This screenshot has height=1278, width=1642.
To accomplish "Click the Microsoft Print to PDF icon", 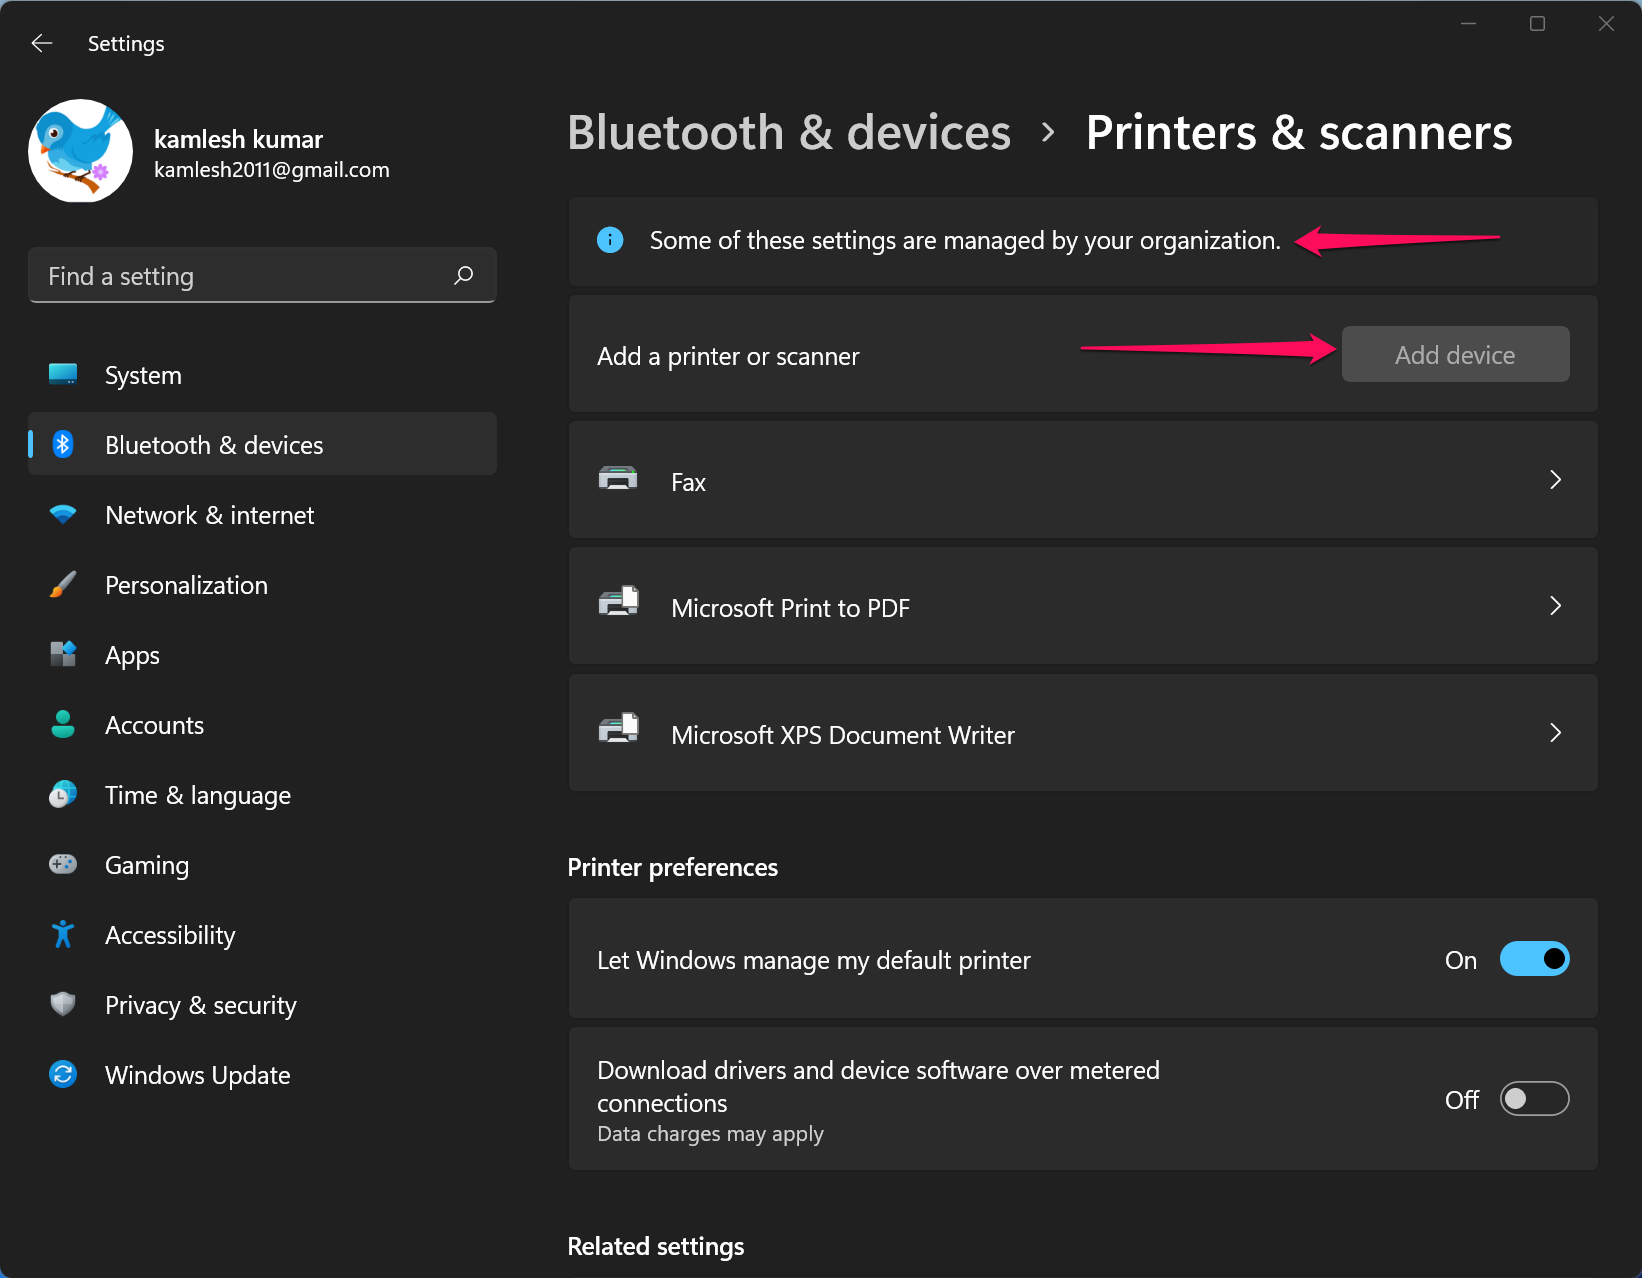I will (x=618, y=603).
